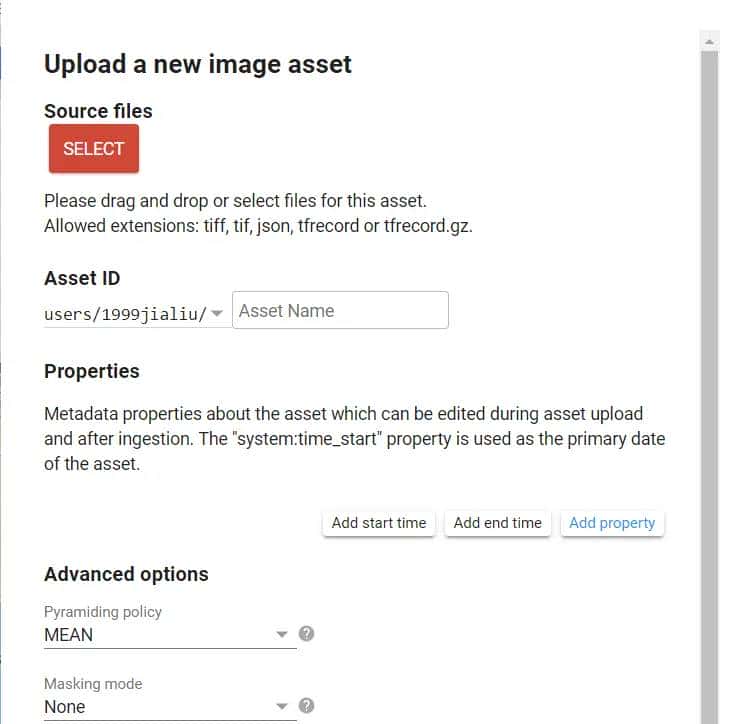Open help icon beside Masking mode
Viewport: 742px width, 724px height.
[x=307, y=705]
